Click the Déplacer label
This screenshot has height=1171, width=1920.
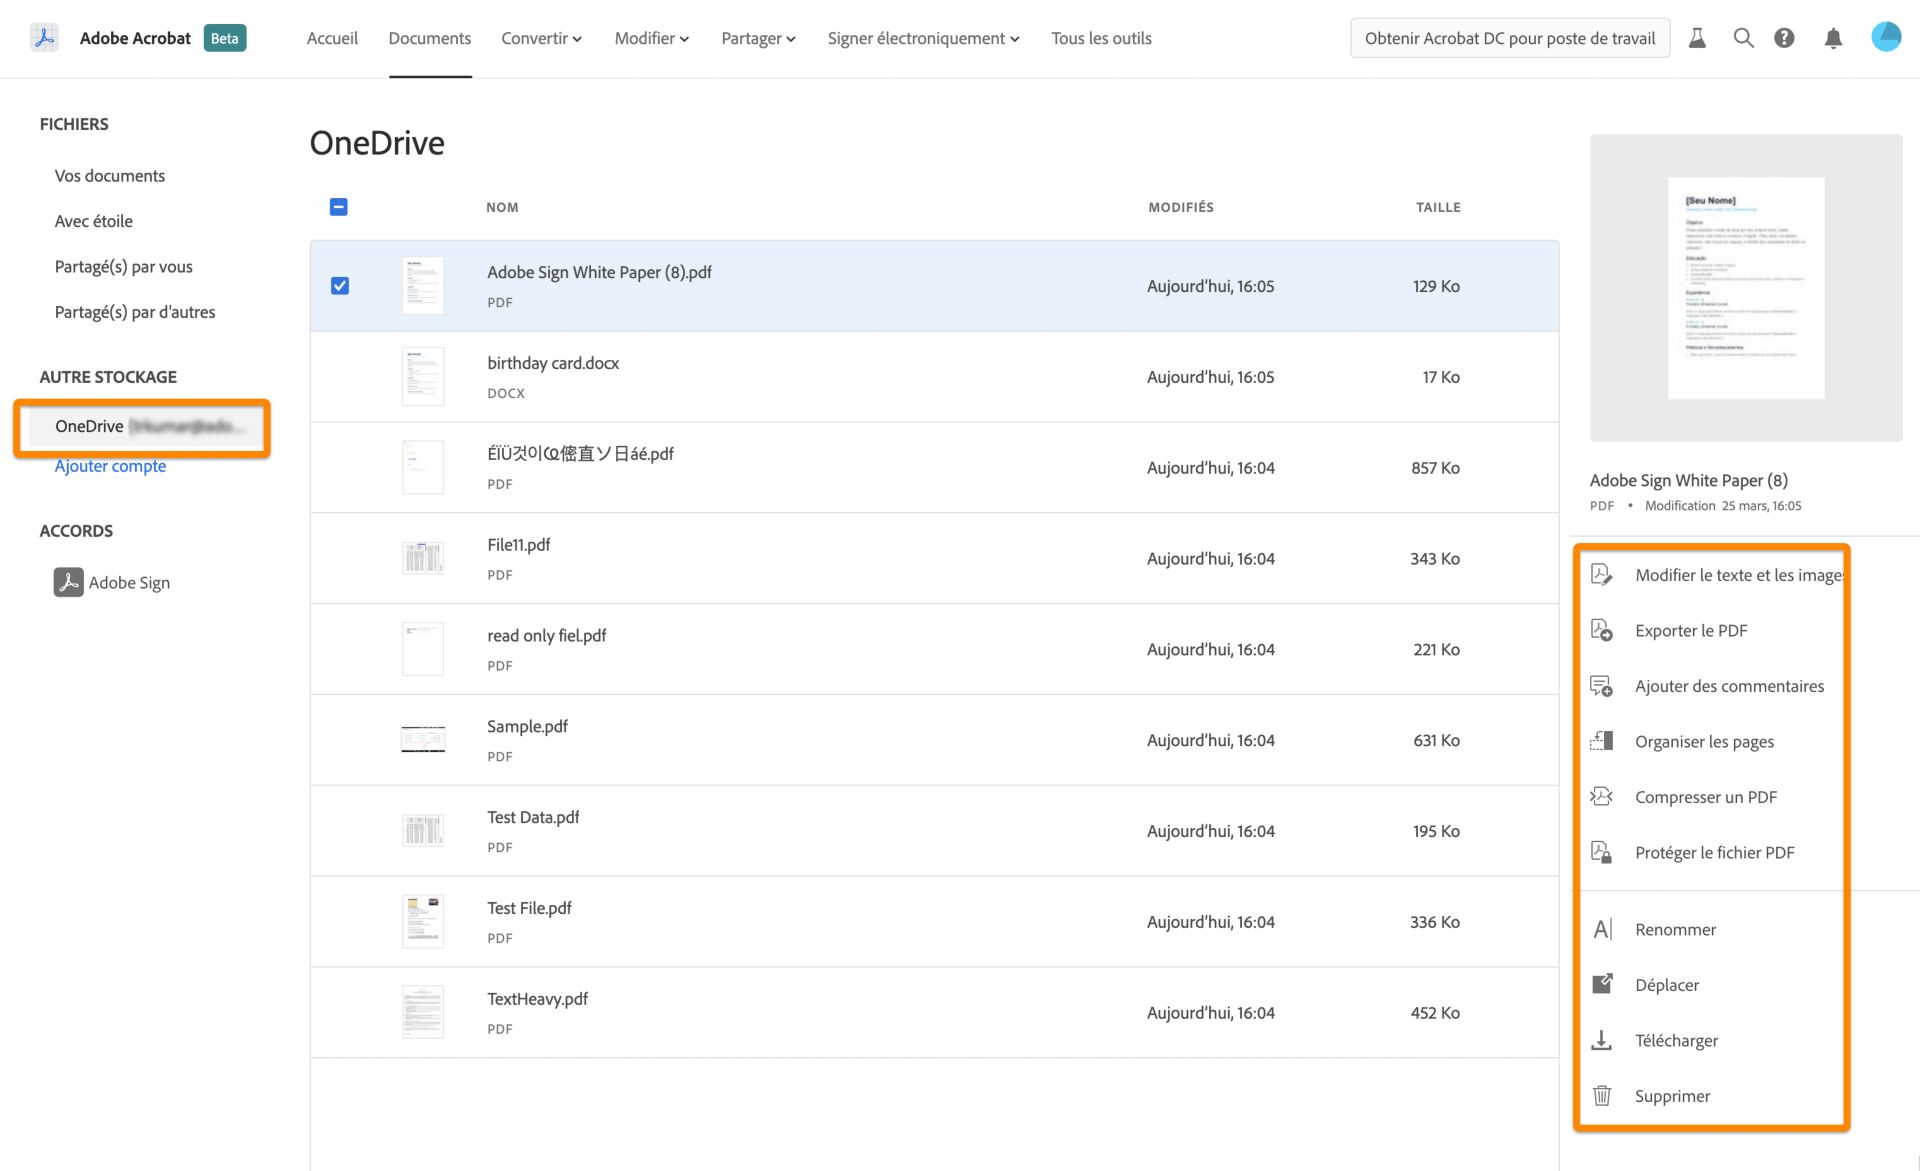pyautogui.click(x=1667, y=985)
